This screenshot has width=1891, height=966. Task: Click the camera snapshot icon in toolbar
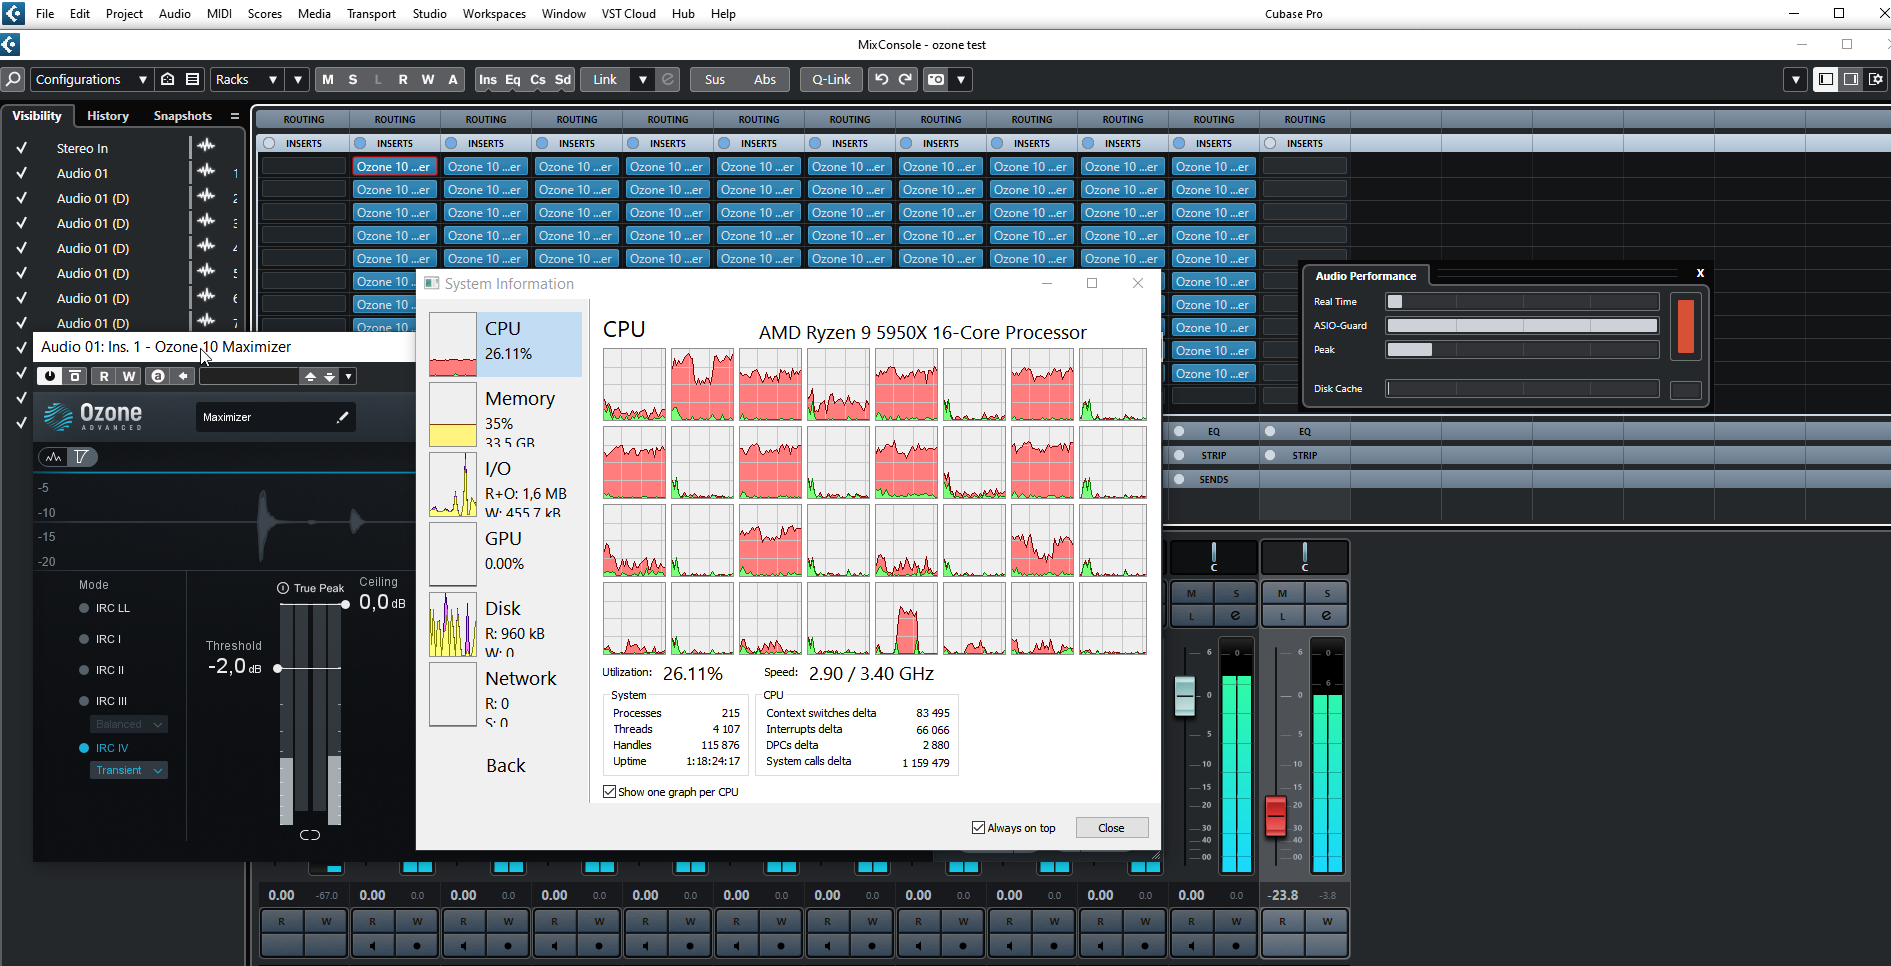[936, 79]
